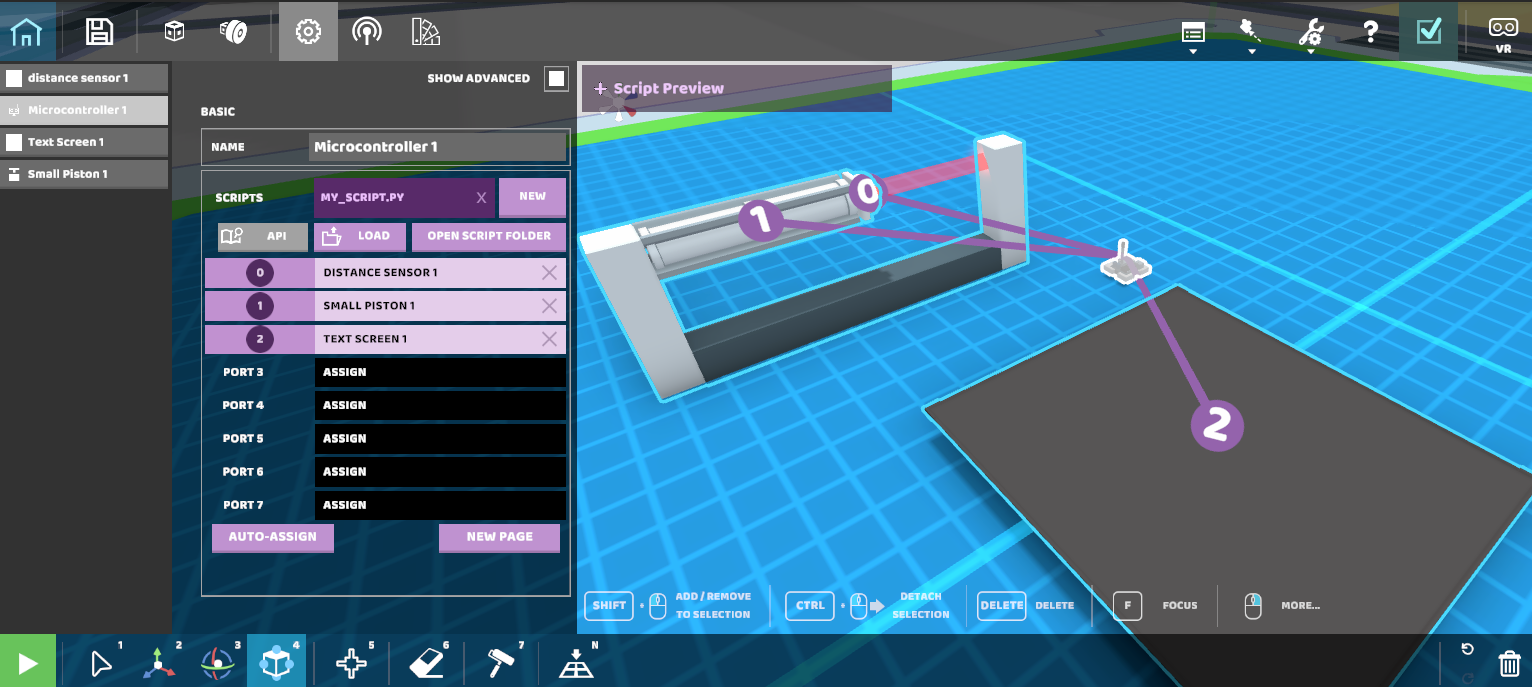Choose the Move axes tool
The width and height of the screenshot is (1532, 687).
point(157,663)
